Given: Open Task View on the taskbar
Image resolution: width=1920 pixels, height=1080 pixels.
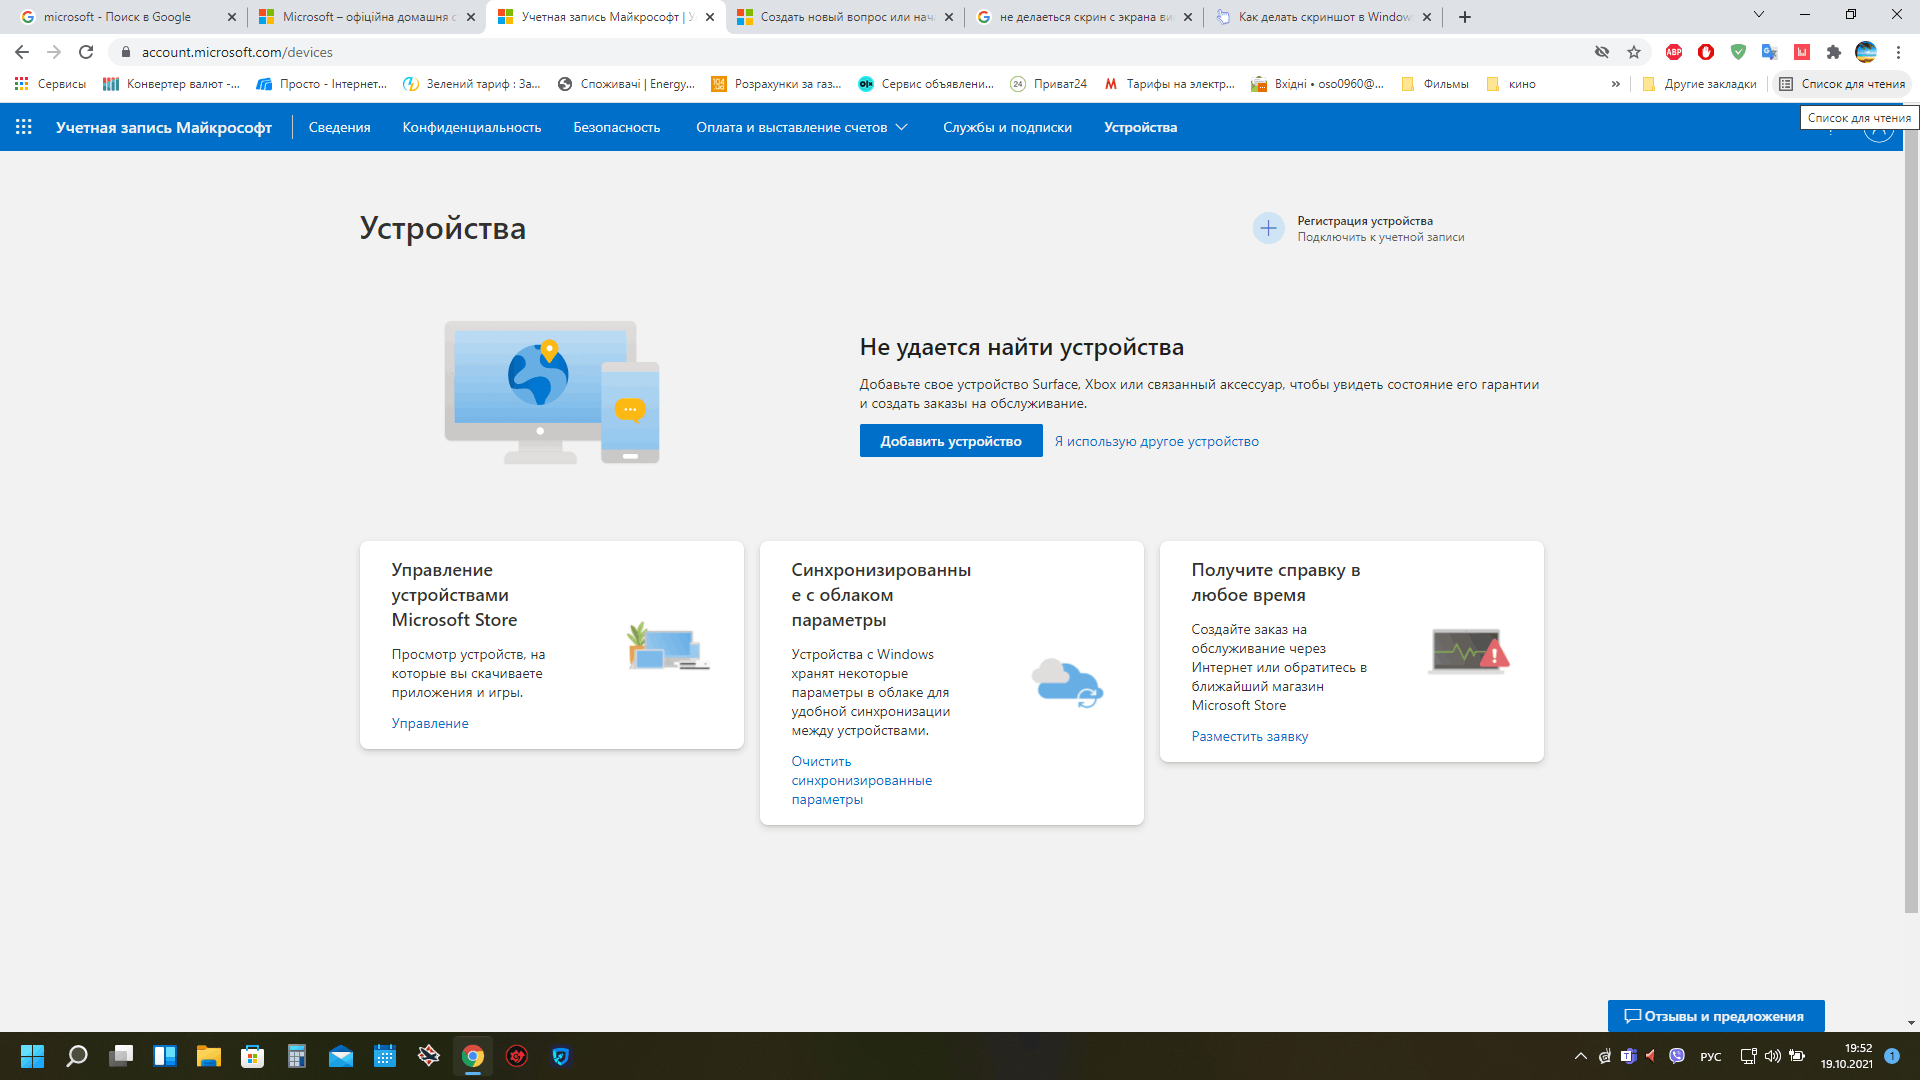Looking at the screenshot, I should 121,1056.
